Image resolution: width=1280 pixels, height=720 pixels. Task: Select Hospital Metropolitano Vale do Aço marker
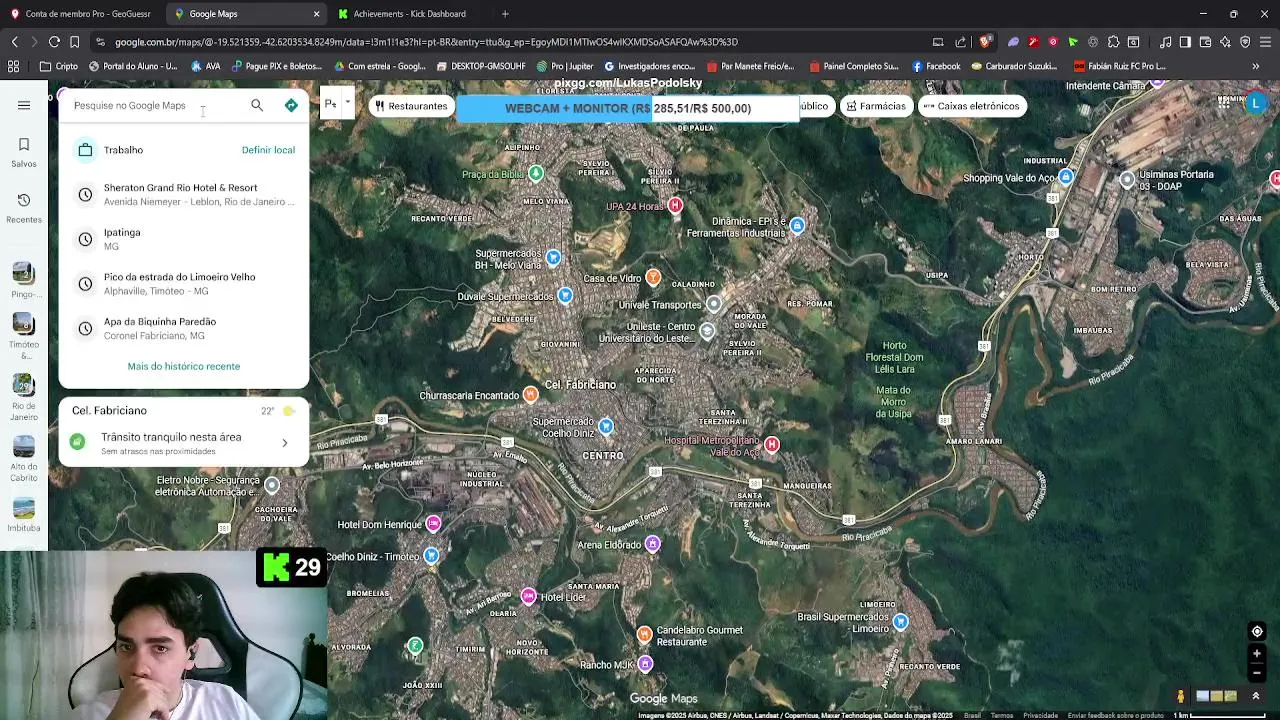point(771,444)
